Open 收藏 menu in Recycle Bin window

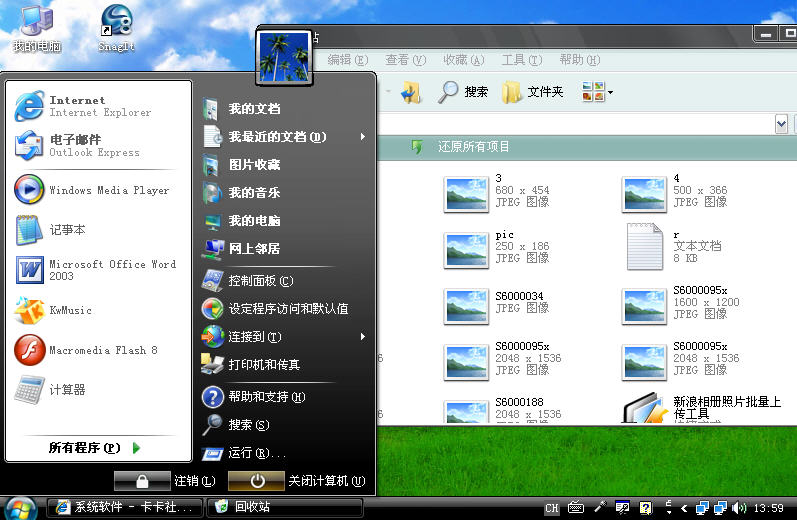click(x=464, y=60)
